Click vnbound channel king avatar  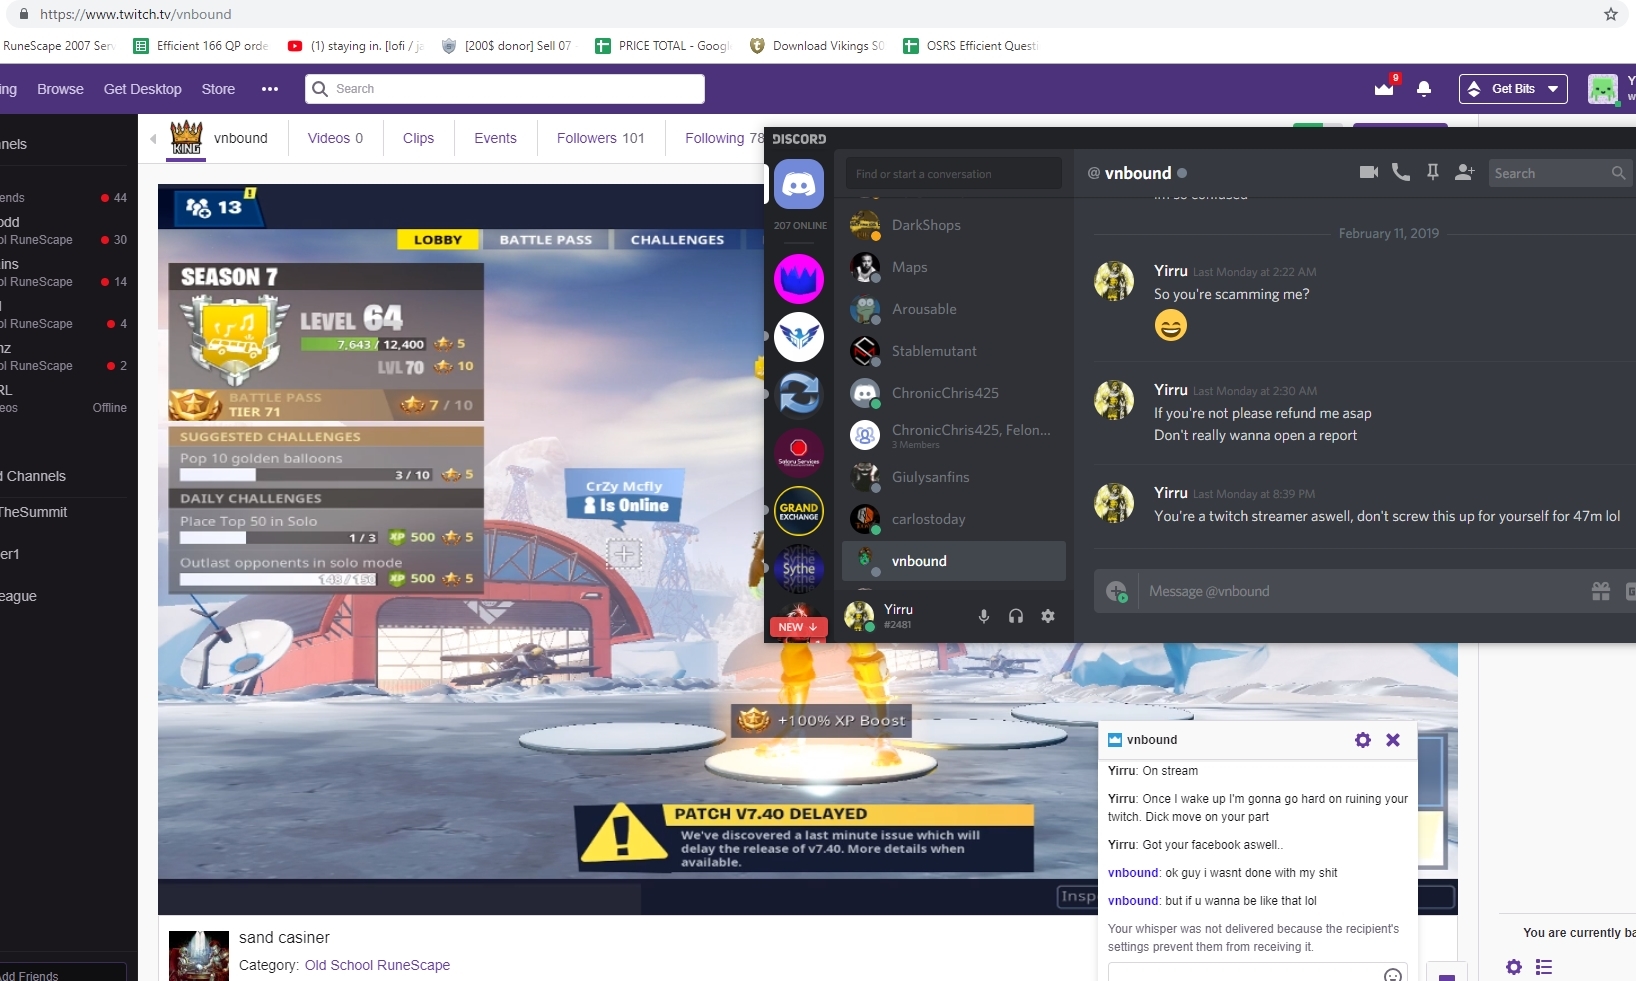point(186,138)
